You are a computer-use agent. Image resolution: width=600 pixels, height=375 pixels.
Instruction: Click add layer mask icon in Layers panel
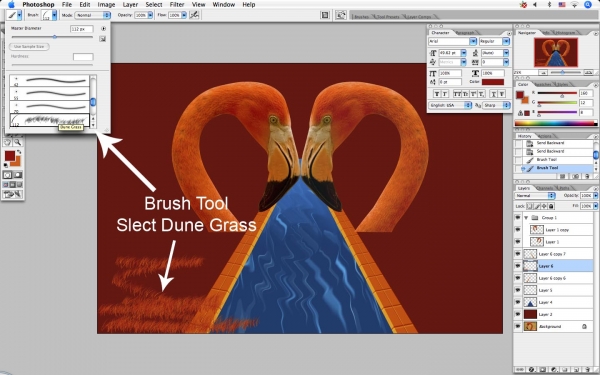point(543,370)
